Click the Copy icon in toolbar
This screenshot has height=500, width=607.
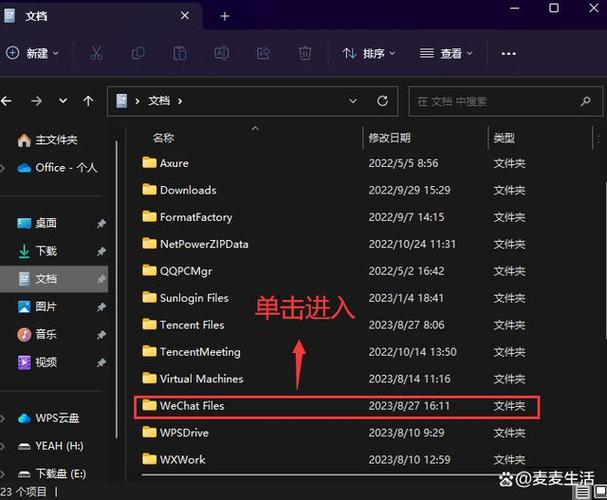coord(138,53)
